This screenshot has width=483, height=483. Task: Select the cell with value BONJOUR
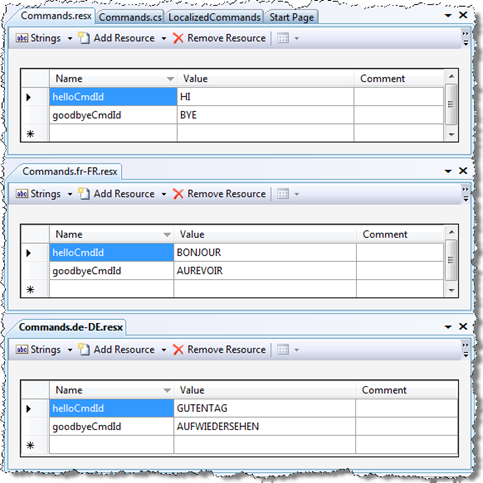(x=265, y=252)
